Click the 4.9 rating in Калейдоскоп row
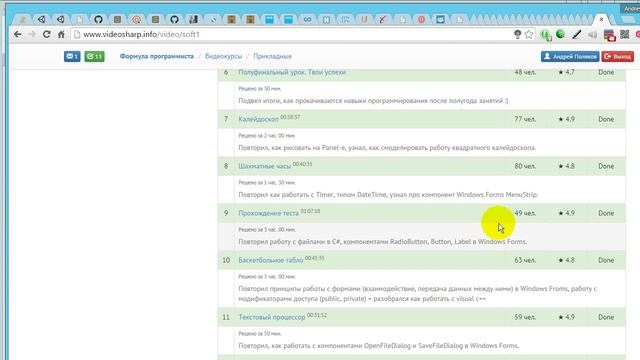The image size is (640, 360). [567, 119]
